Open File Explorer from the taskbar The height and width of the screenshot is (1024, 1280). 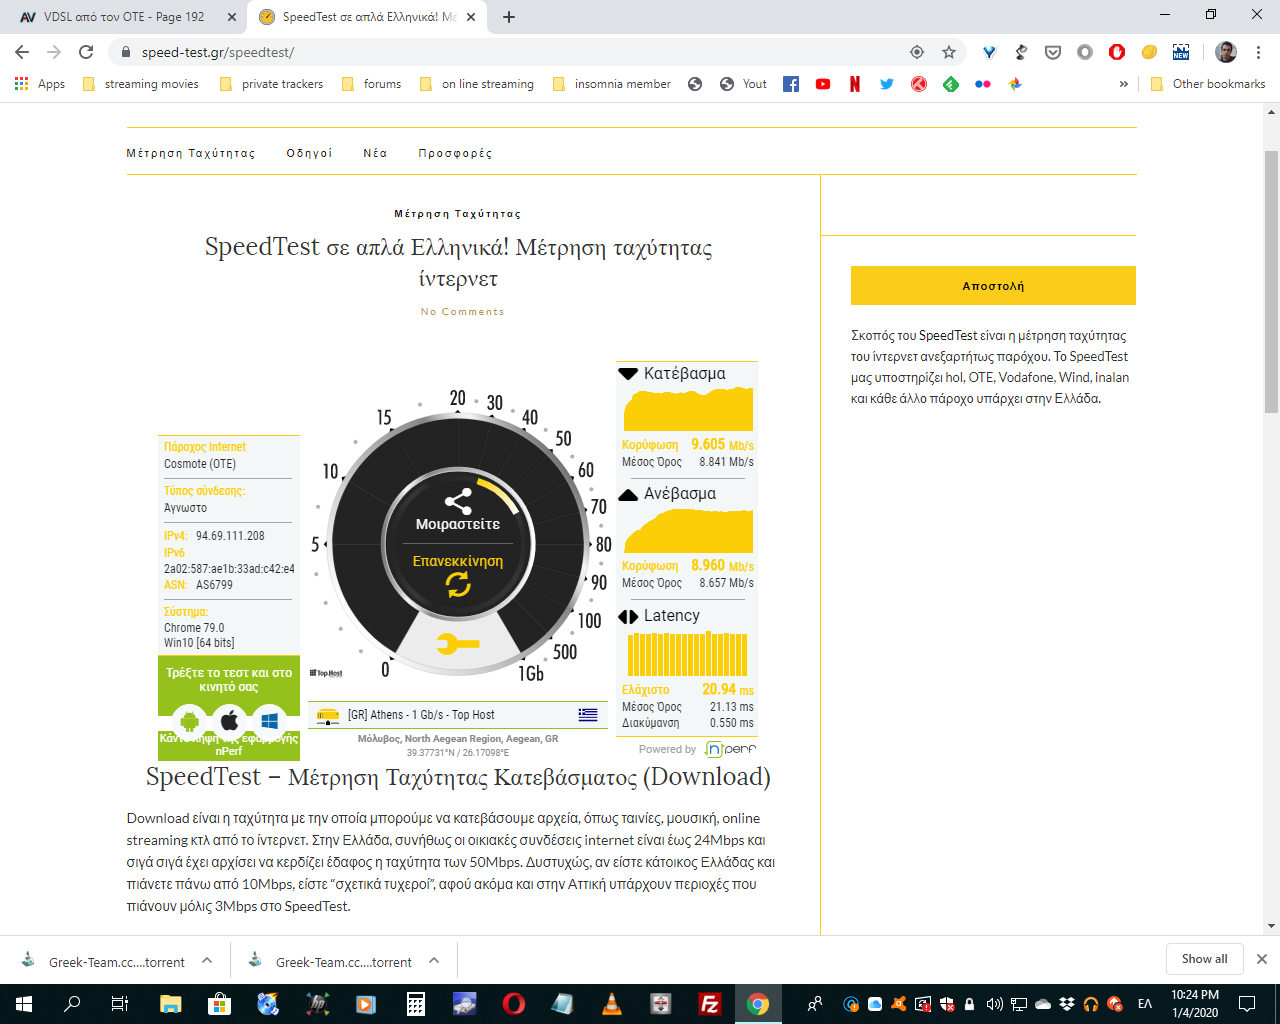pyautogui.click(x=170, y=1004)
